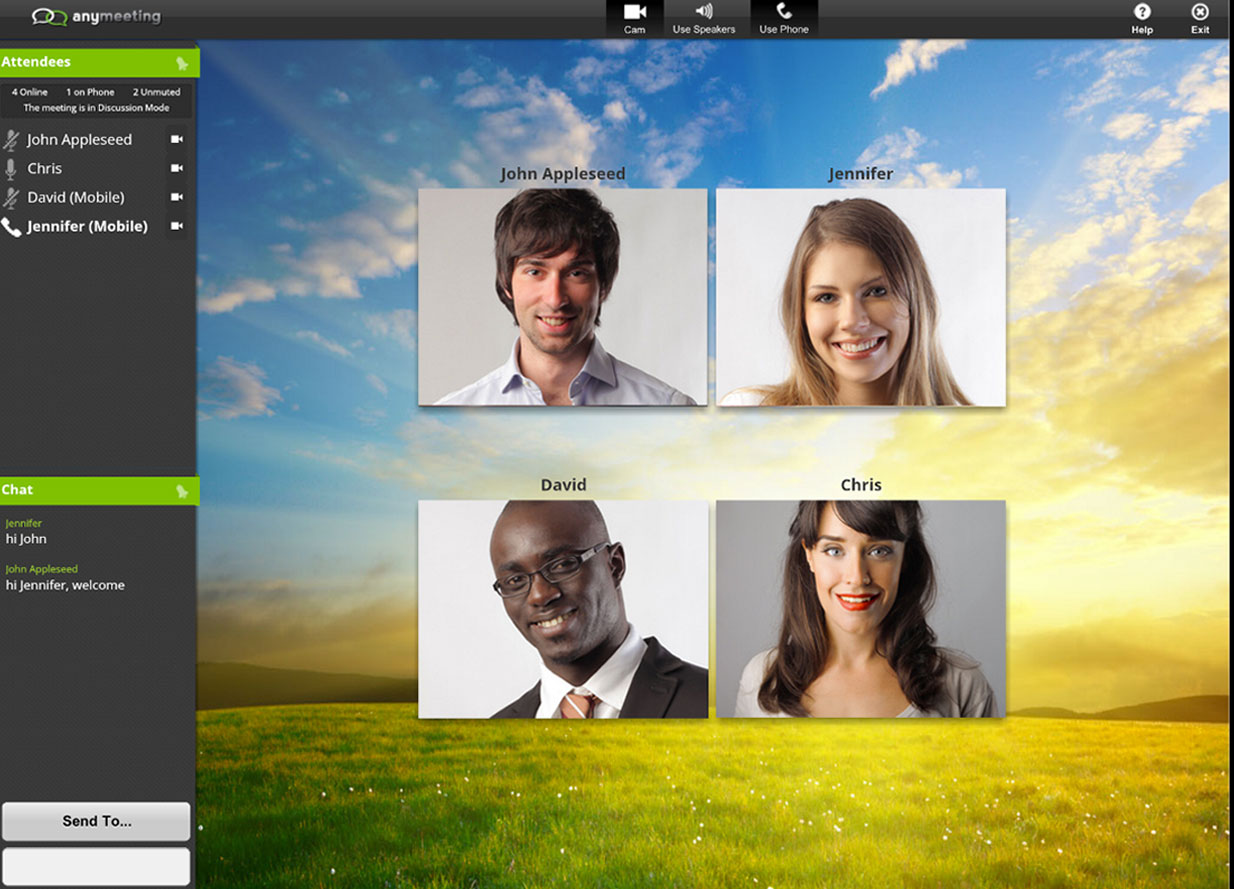Click the Jennifer label above video
This screenshot has width=1234, height=889.
[860, 174]
